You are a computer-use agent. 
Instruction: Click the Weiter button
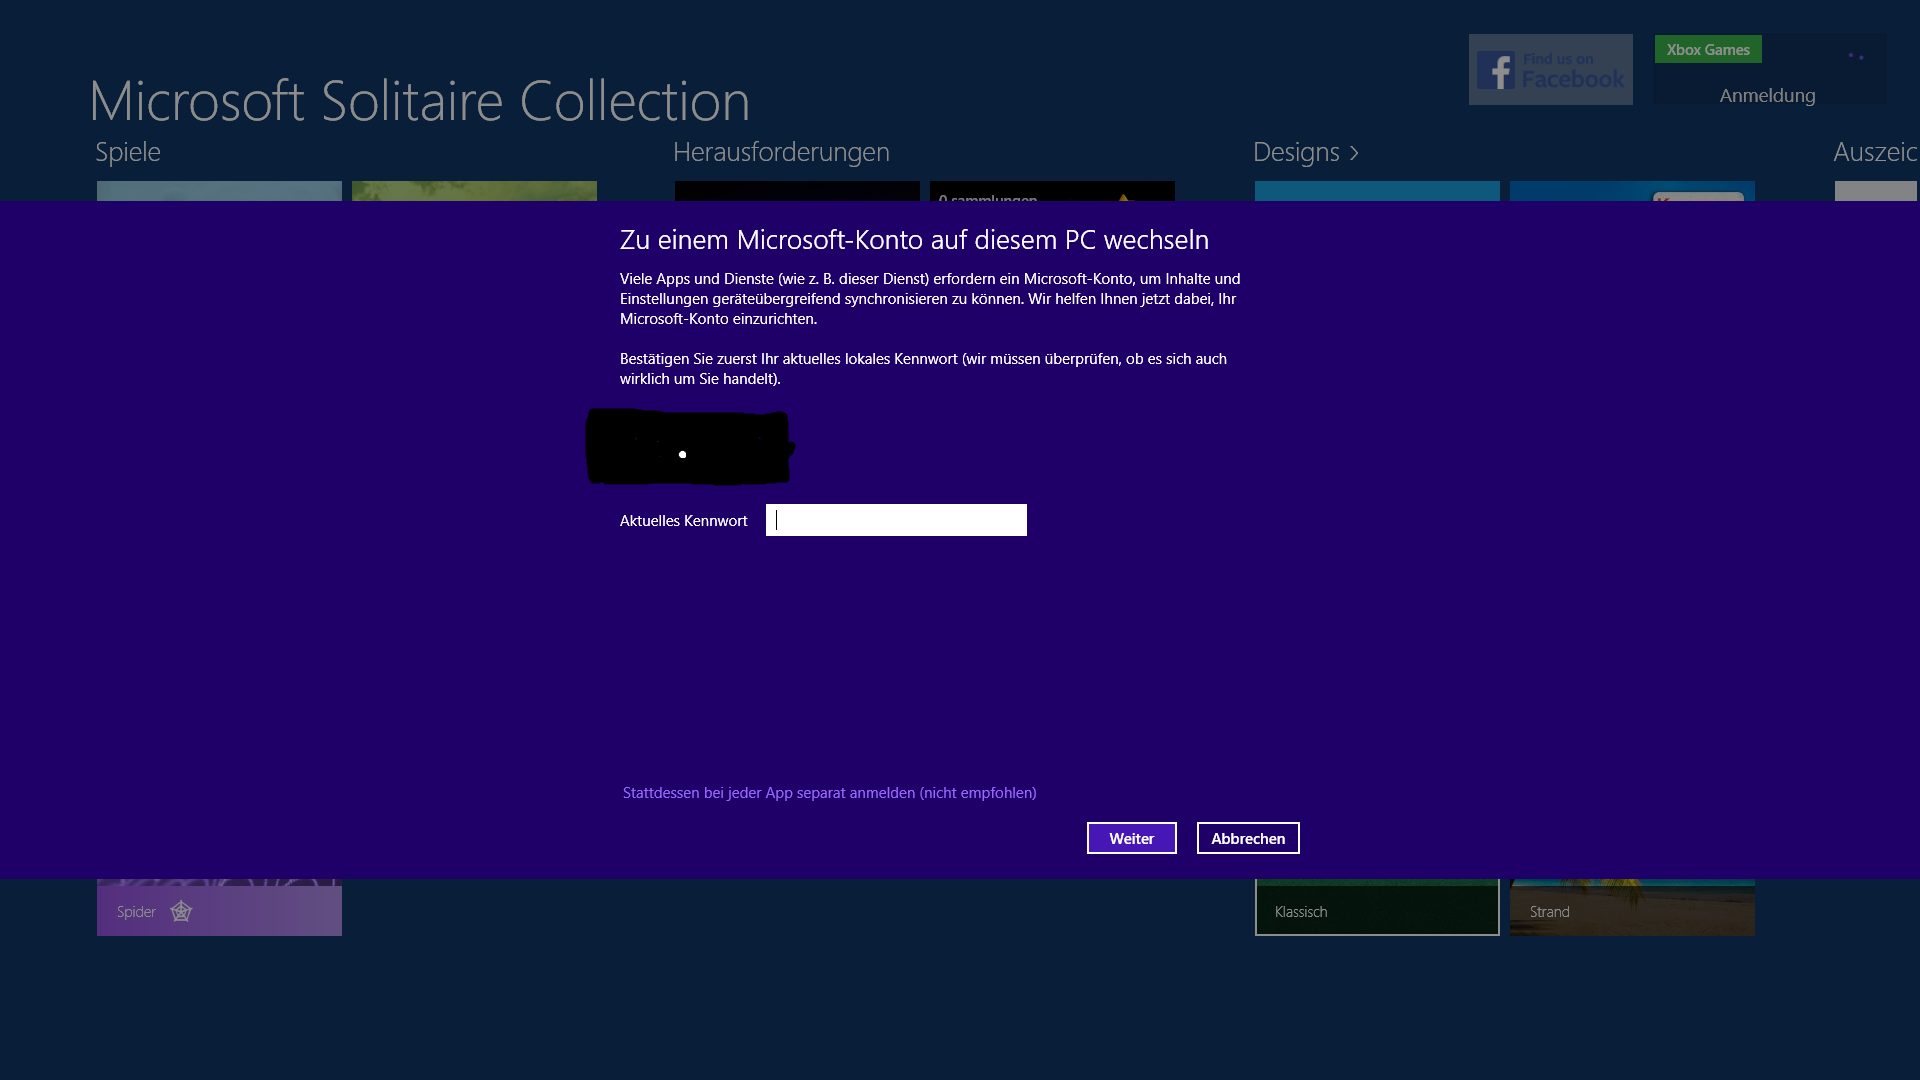pyautogui.click(x=1131, y=838)
